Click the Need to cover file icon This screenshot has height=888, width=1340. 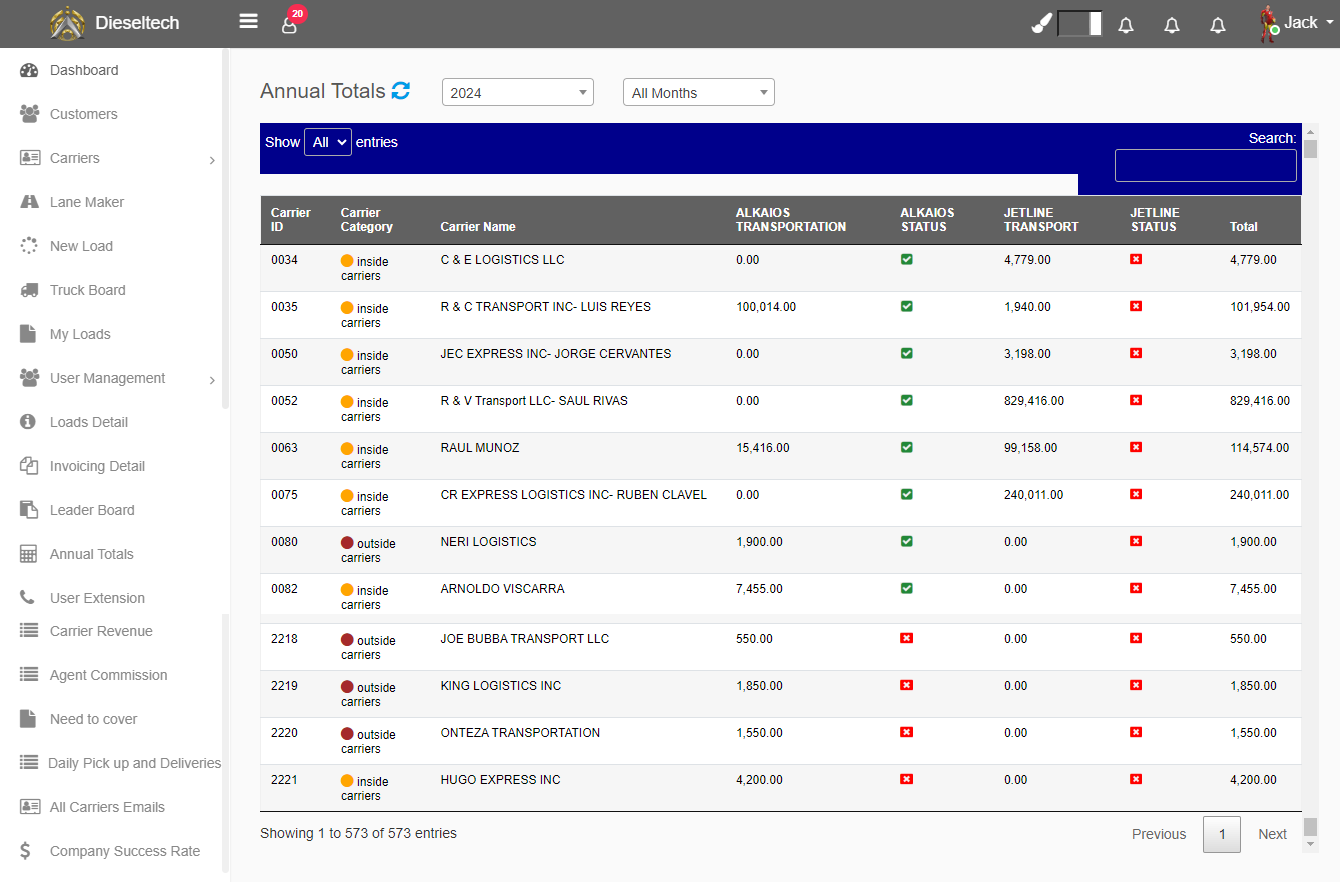[x=29, y=719]
